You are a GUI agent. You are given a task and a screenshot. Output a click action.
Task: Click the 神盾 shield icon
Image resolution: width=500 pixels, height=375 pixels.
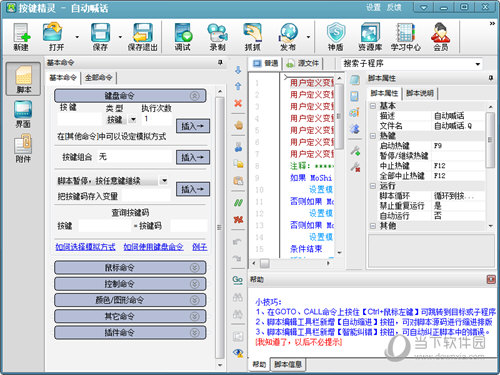click(335, 37)
